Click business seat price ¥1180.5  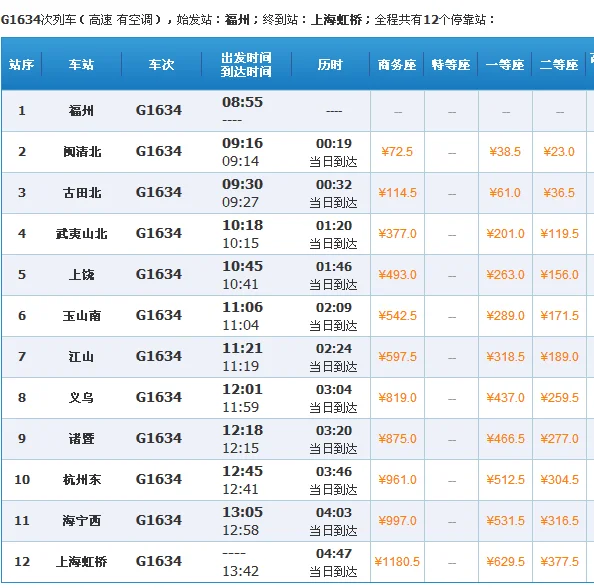pyautogui.click(x=397, y=561)
